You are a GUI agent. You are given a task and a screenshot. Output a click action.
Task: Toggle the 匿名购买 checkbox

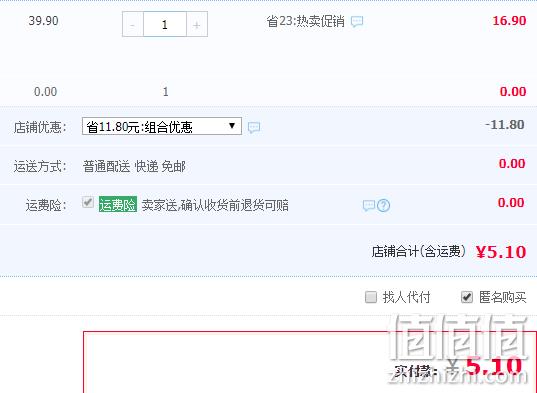[x=467, y=297]
